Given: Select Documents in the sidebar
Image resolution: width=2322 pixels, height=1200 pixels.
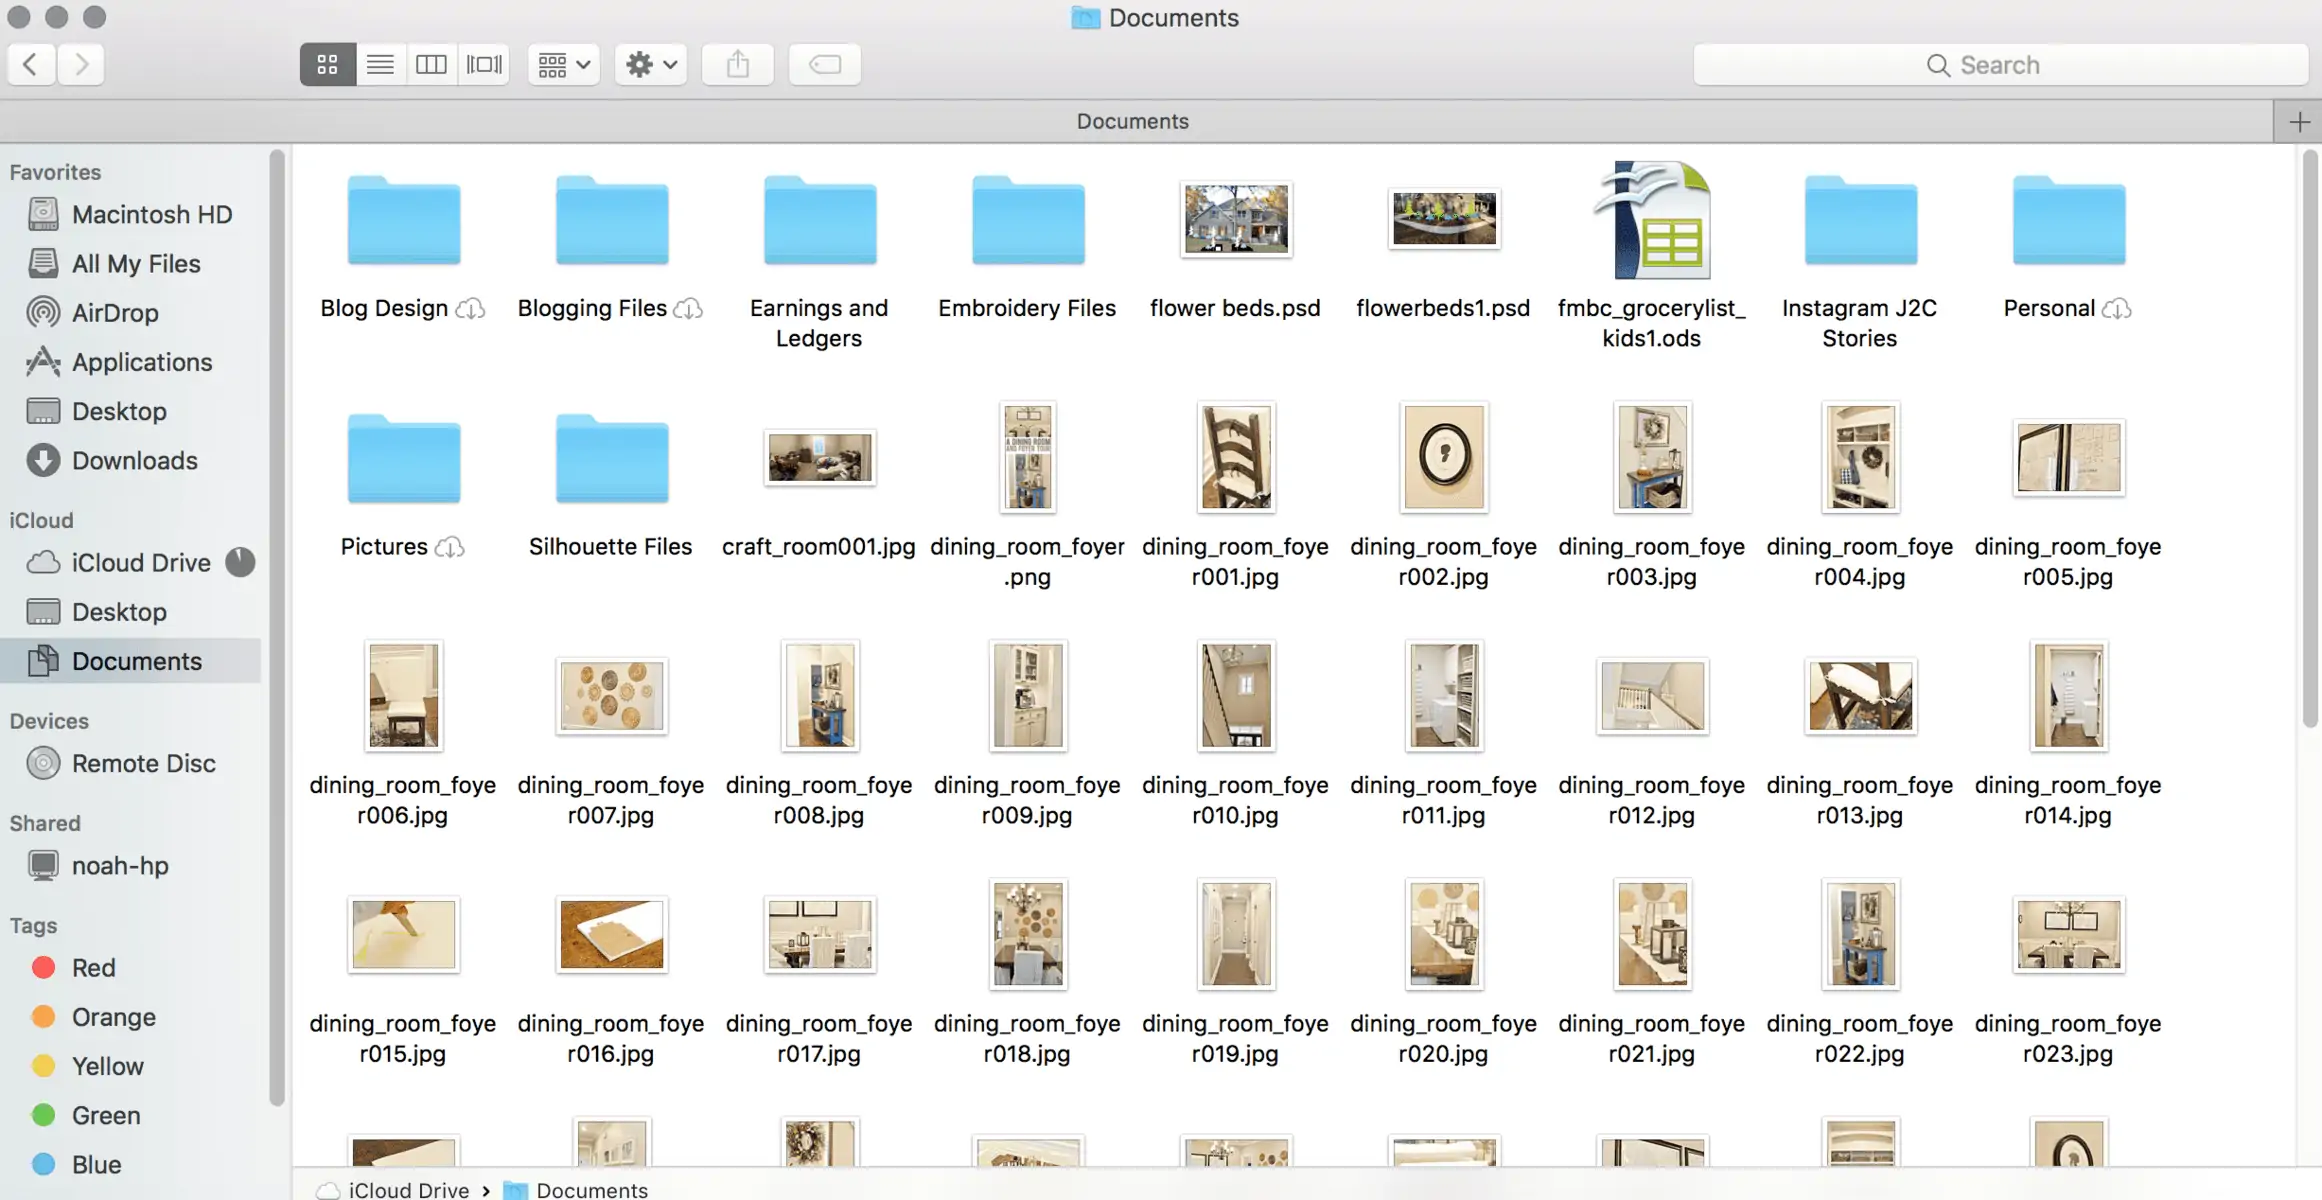Looking at the screenshot, I should (131, 661).
